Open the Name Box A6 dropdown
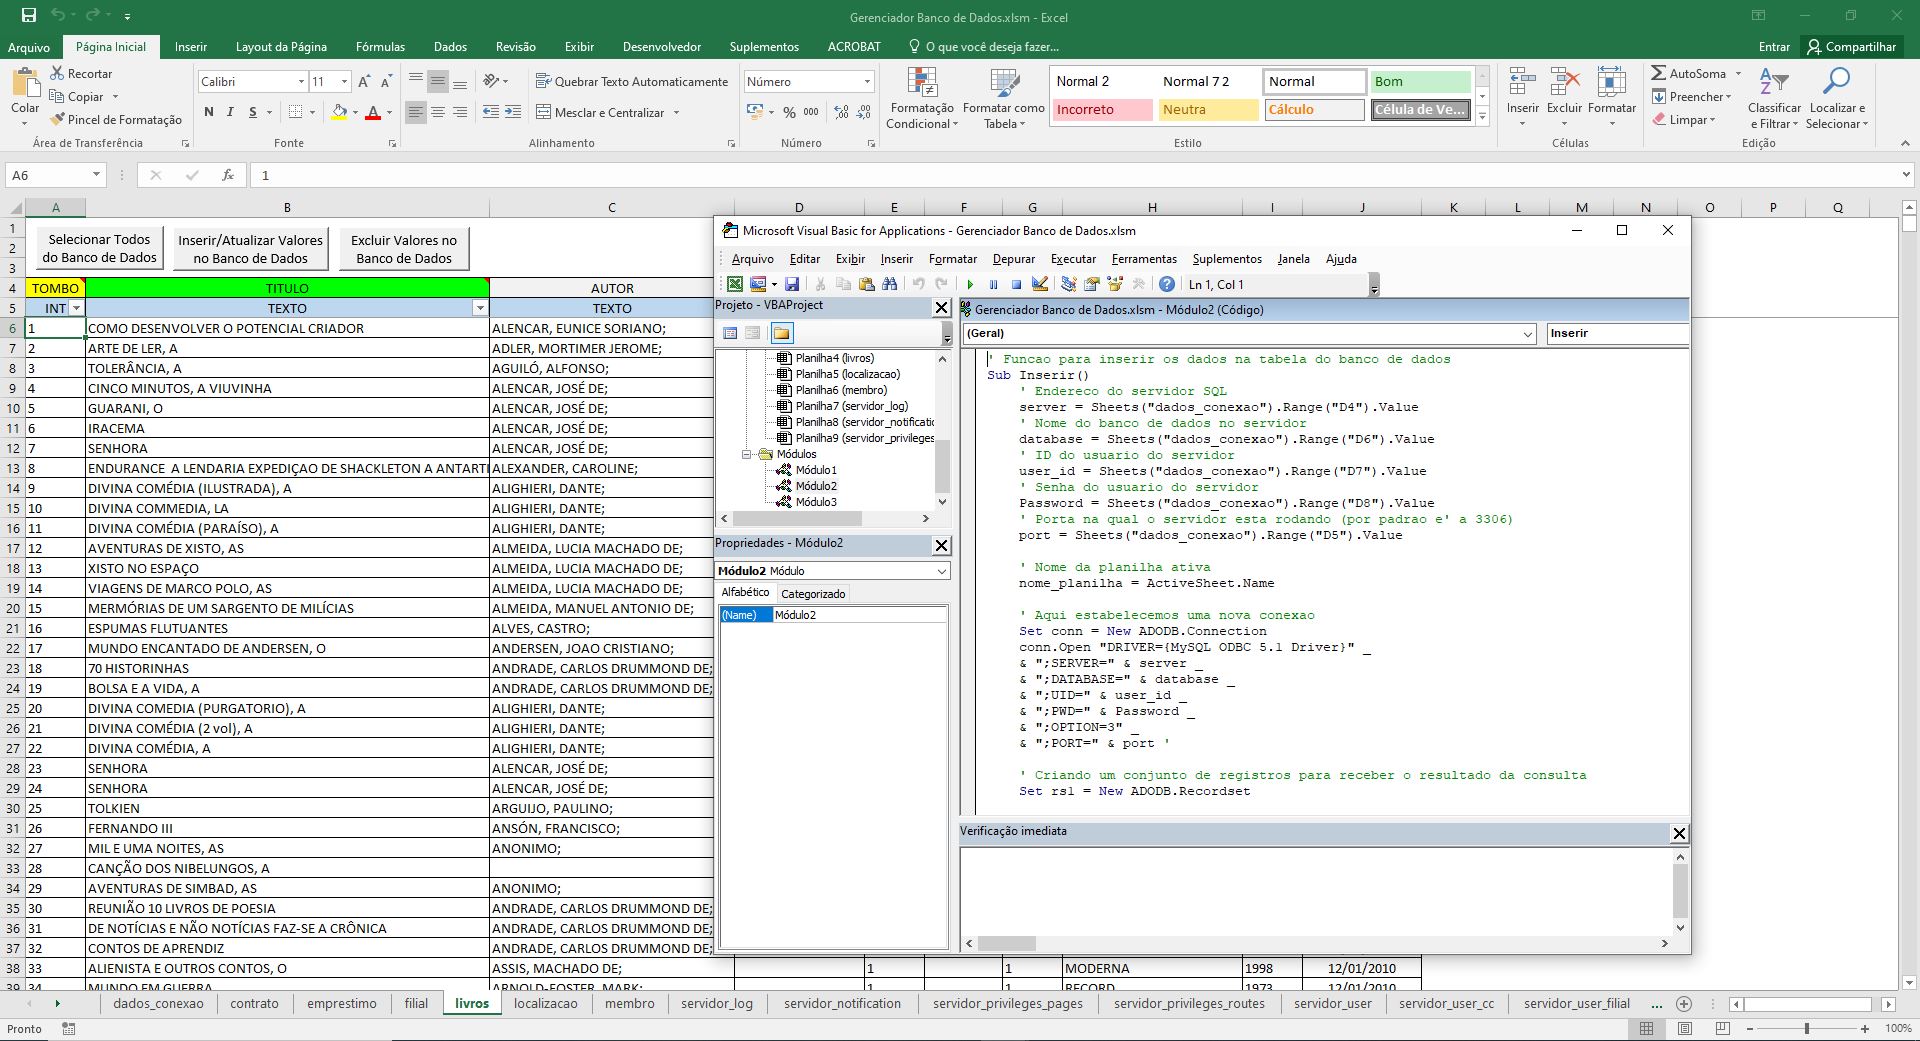Viewport: 1920px width, 1041px height. click(96, 175)
